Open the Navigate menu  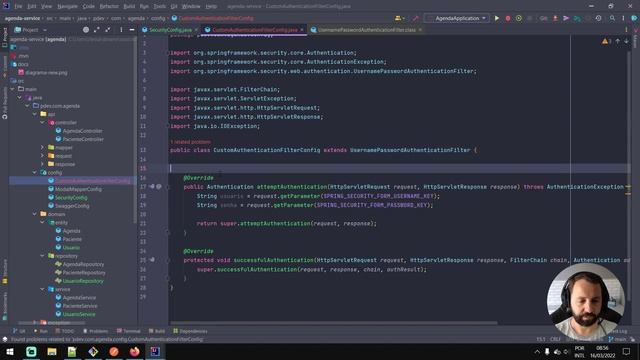point(67,7)
